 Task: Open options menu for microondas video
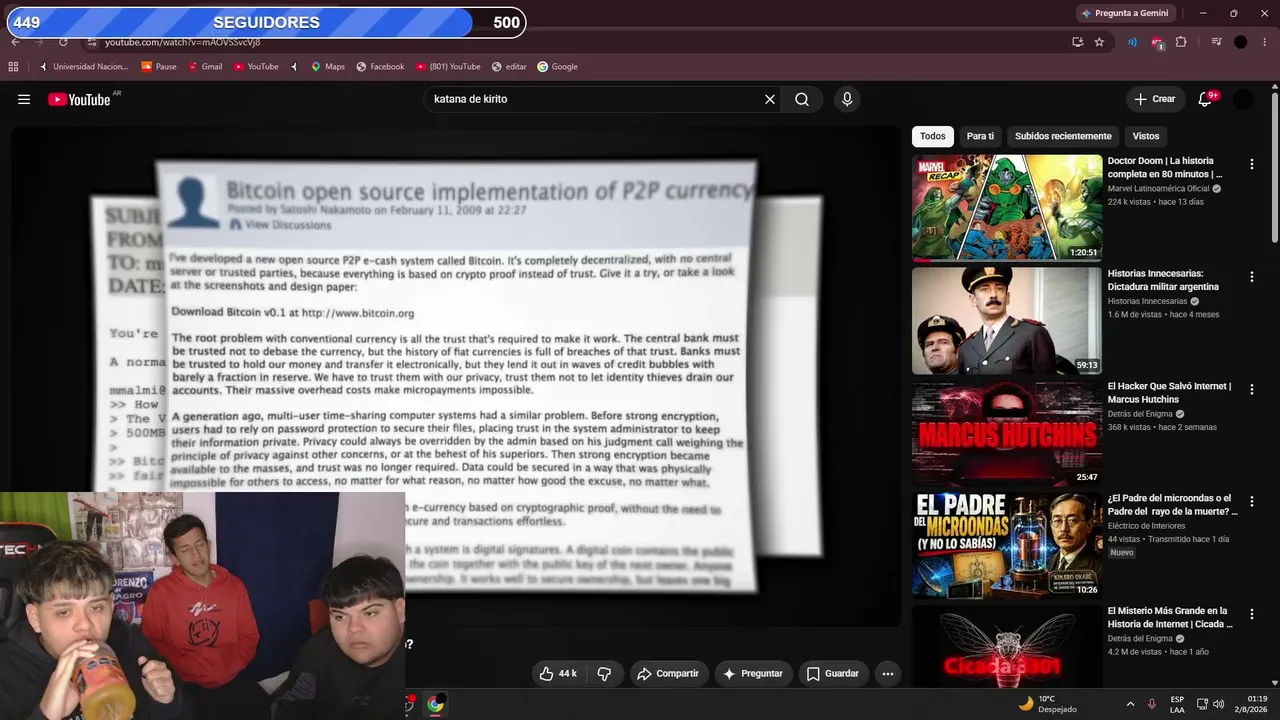(x=1252, y=502)
